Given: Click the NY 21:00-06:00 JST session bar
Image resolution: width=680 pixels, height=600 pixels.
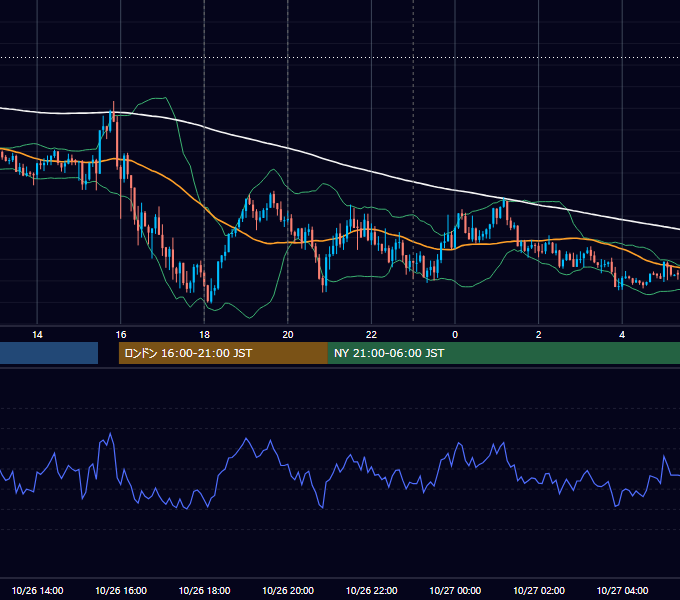Looking at the screenshot, I should [x=503, y=353].
